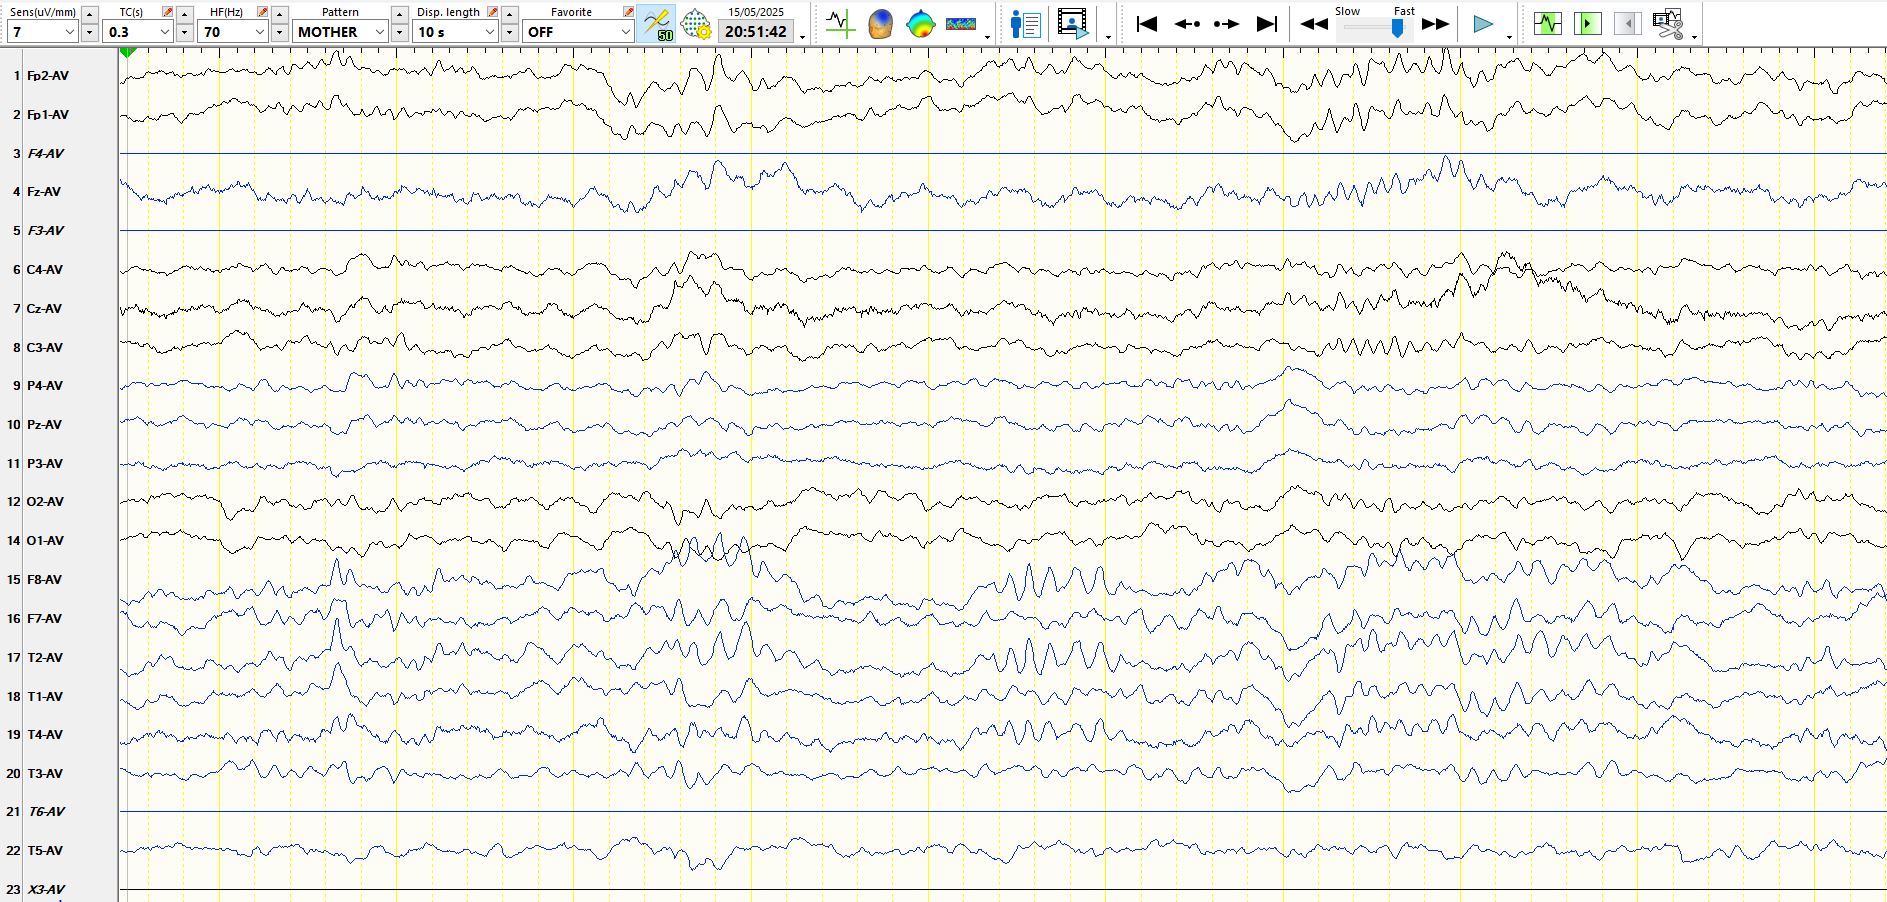Open the Disp. length dropdown

coord(456,32)
